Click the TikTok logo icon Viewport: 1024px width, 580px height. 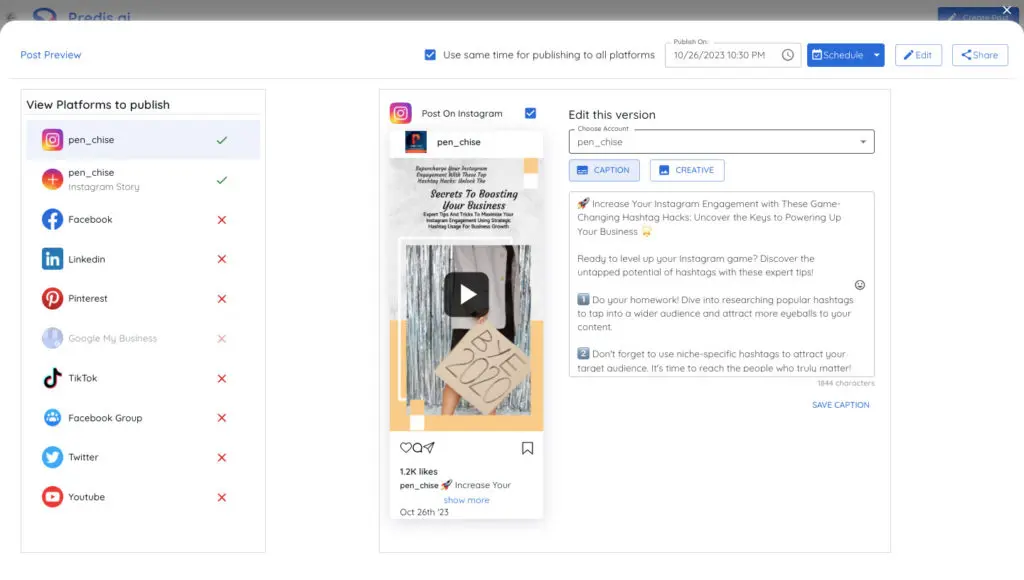click(x=52, y=378)
